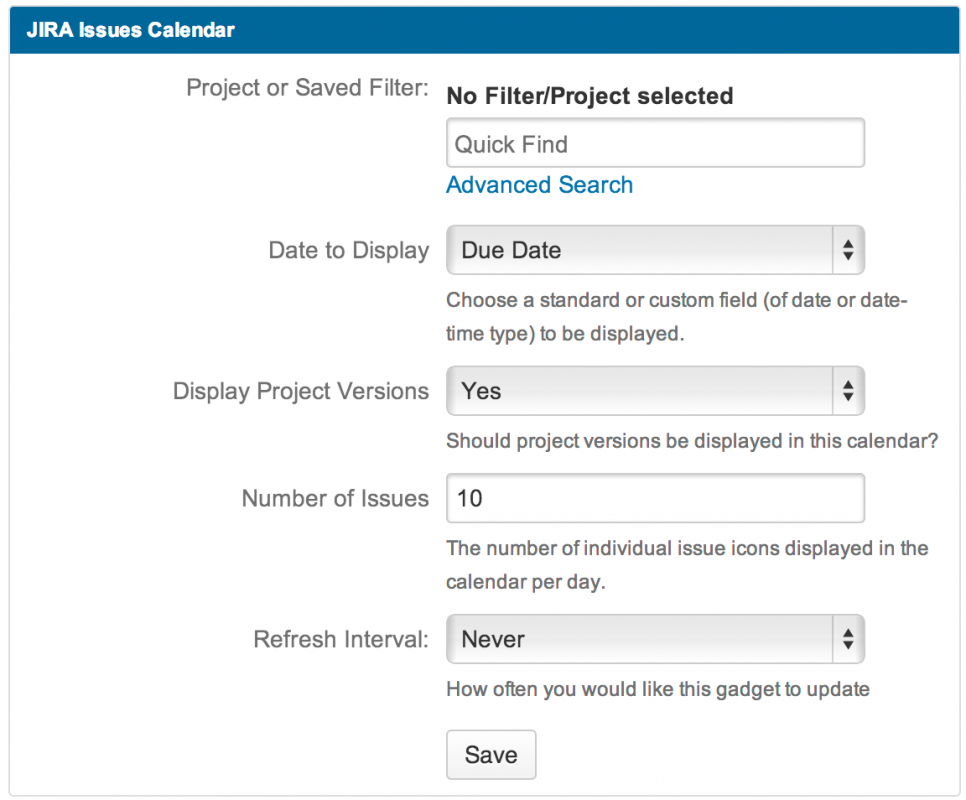Click the 'Number of Issues' label
The height and width of the screenshot is (800, 966).
(x=335, y=498)
